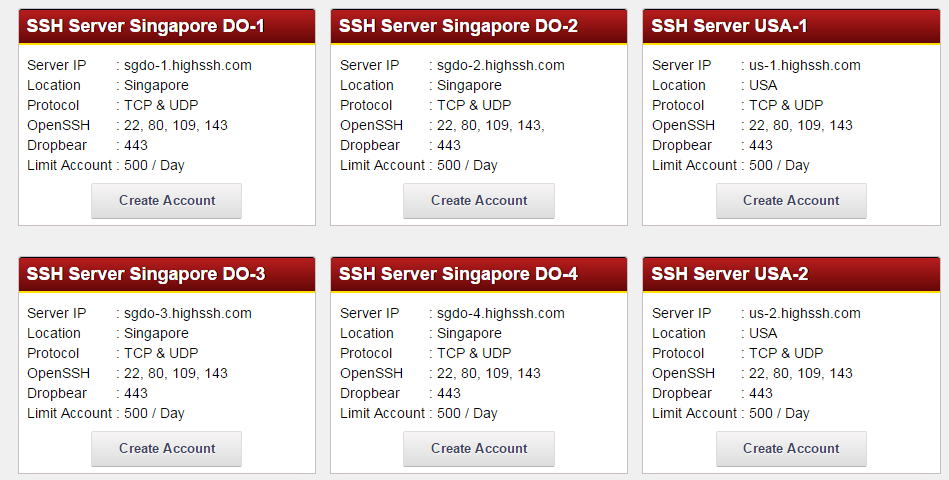Click the sgdo-2.highssh.com server address
Screen dimensions: 949x480
click(x=501, y=65)
